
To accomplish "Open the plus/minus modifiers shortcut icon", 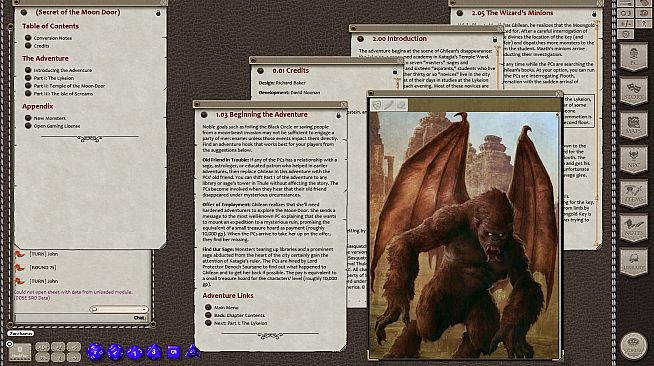I will click(x=626, y=24).
